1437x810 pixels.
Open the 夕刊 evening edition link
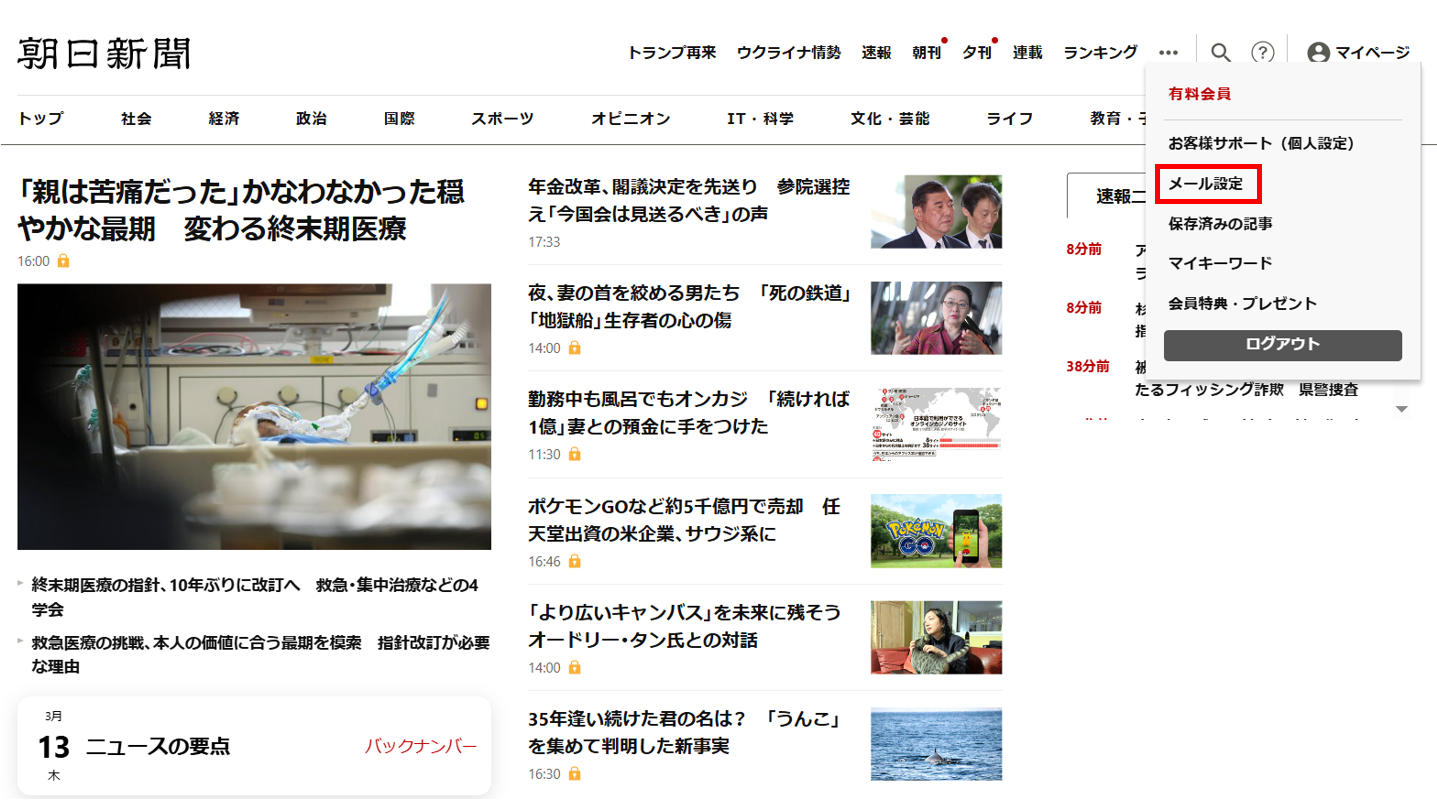pos(977,52)
